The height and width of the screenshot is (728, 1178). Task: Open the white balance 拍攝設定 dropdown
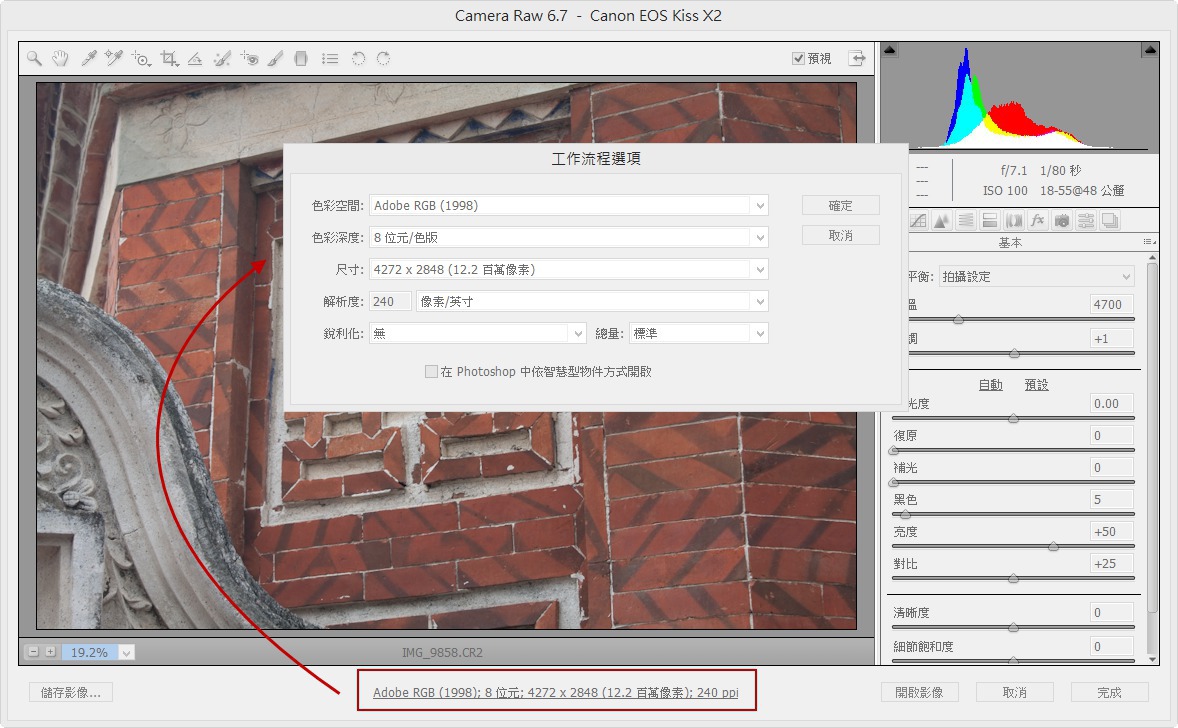point(1036,276)
